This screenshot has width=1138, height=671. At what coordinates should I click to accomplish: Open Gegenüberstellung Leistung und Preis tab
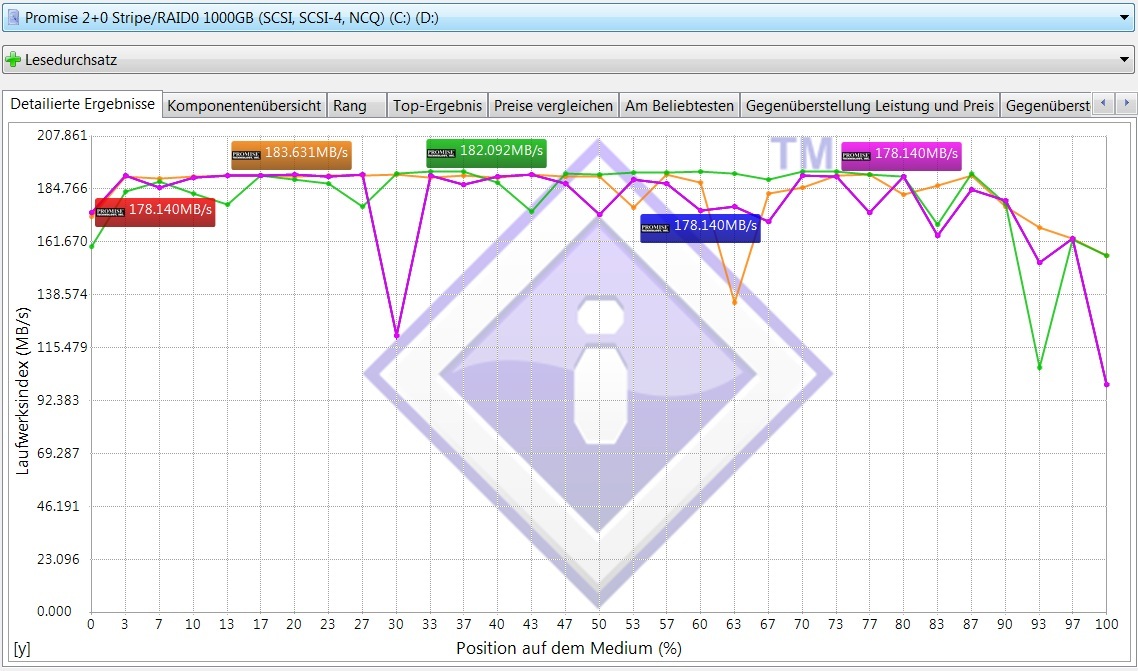869,106
